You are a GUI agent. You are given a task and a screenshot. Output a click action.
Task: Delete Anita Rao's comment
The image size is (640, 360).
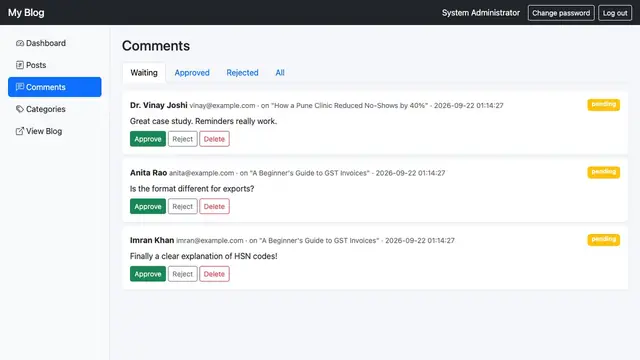coord(214,206)
